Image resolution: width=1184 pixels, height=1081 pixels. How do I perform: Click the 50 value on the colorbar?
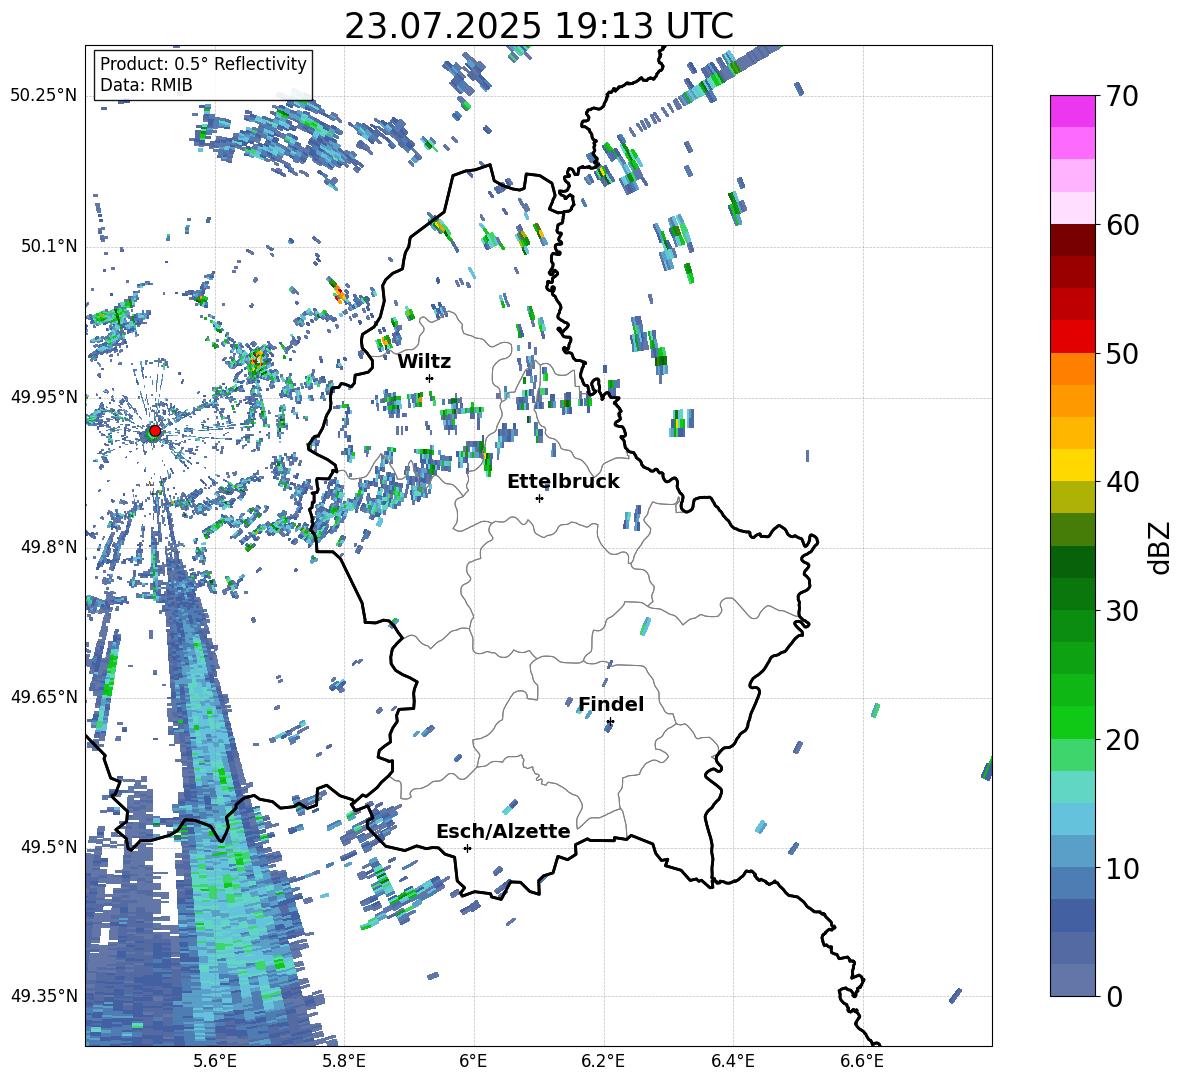(1121, 354)
